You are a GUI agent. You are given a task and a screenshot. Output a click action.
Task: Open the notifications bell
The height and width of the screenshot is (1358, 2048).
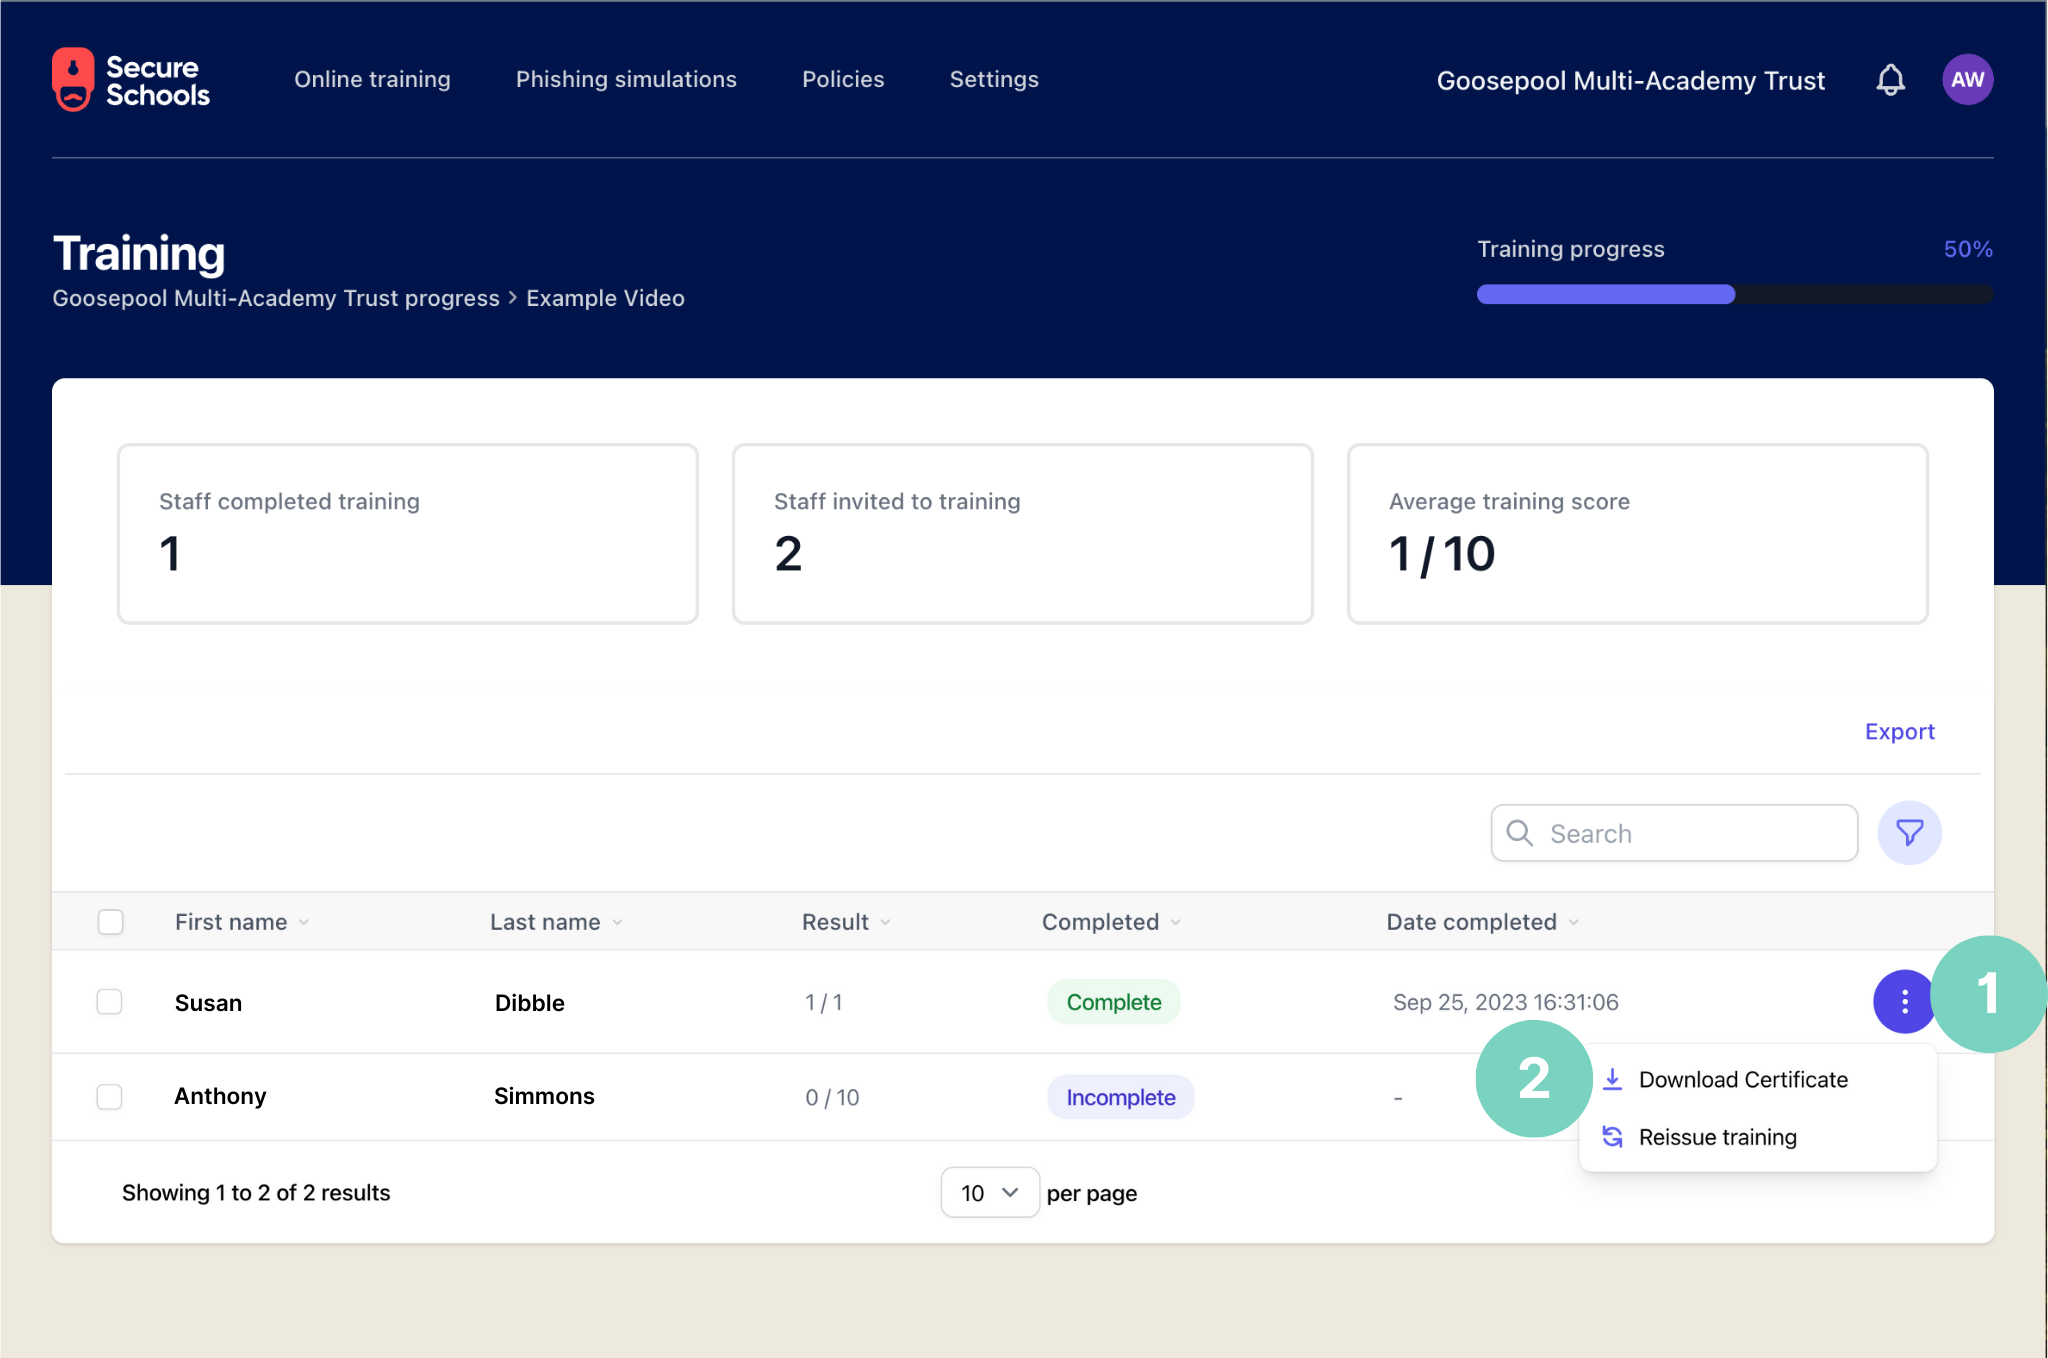(x=1890, y=80)
